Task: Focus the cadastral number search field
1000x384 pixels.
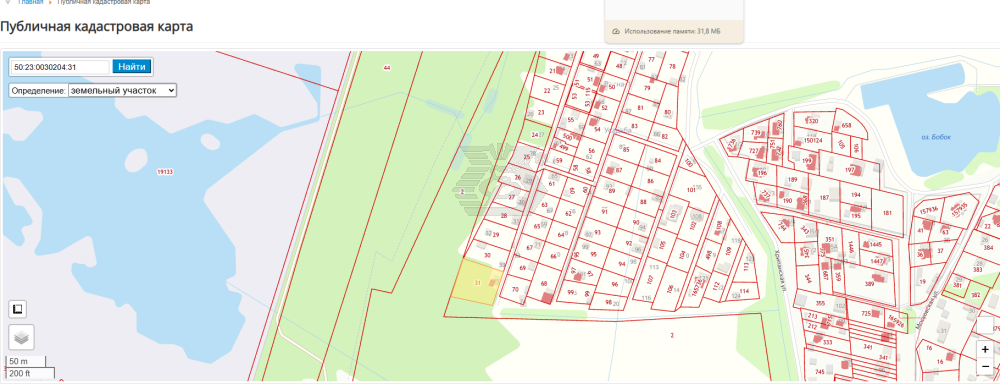Action: [x=61, y=66]
